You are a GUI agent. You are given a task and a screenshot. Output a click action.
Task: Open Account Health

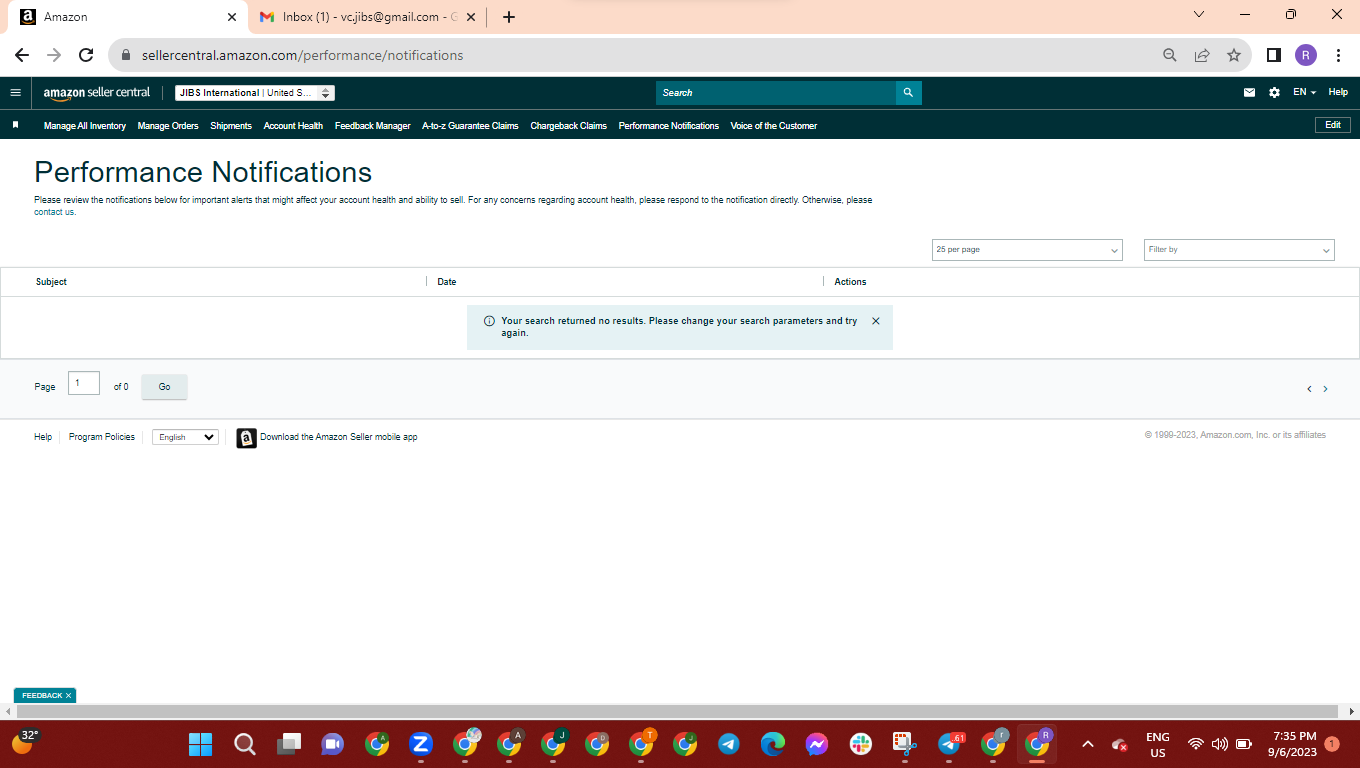(293, 126)
